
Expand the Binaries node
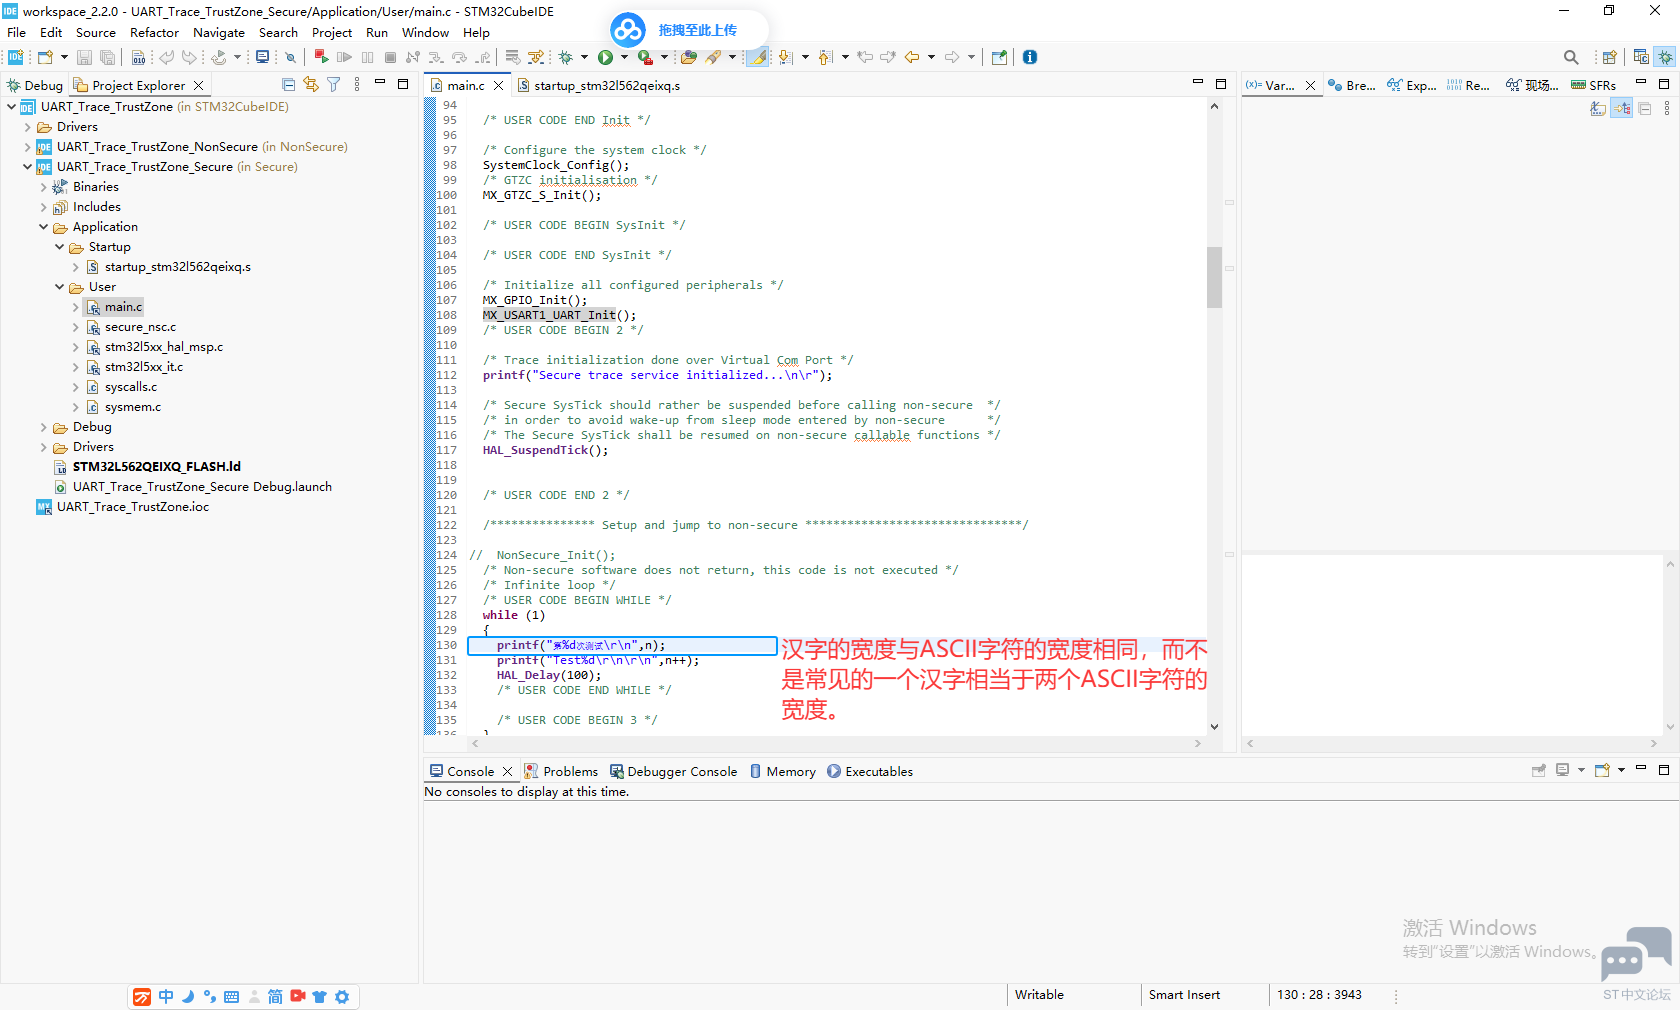pyautogui.click(x=43, y=187)
